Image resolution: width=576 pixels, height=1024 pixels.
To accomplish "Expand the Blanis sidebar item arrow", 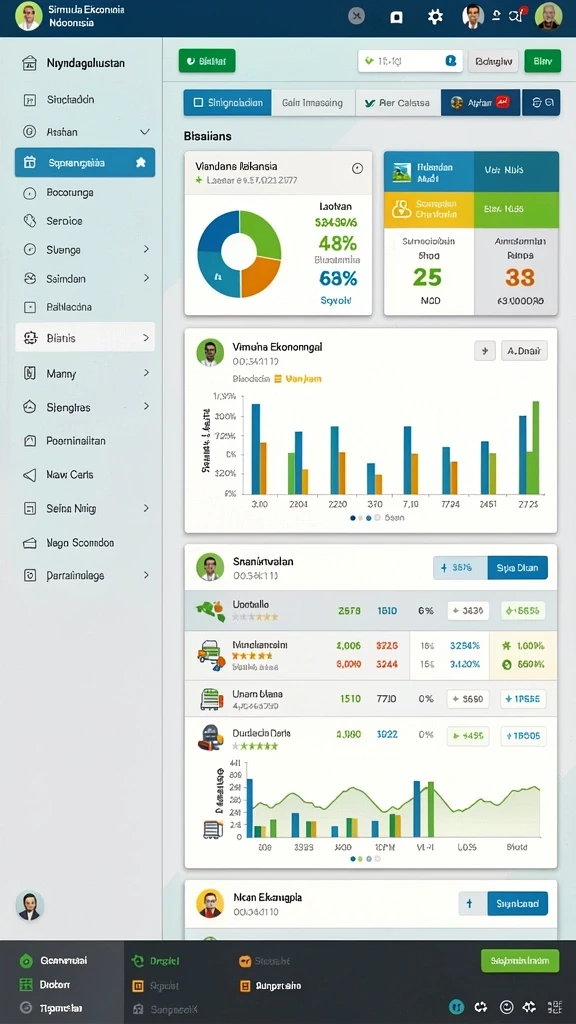I will [x=146, y=338].
